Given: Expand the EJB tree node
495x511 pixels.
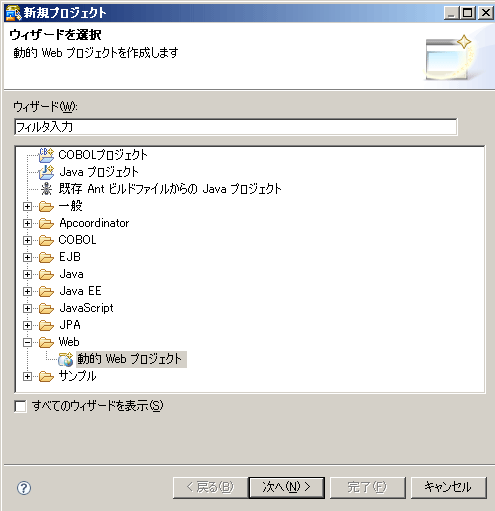Looking at the screenshot, I should click(x=27, y=258).
